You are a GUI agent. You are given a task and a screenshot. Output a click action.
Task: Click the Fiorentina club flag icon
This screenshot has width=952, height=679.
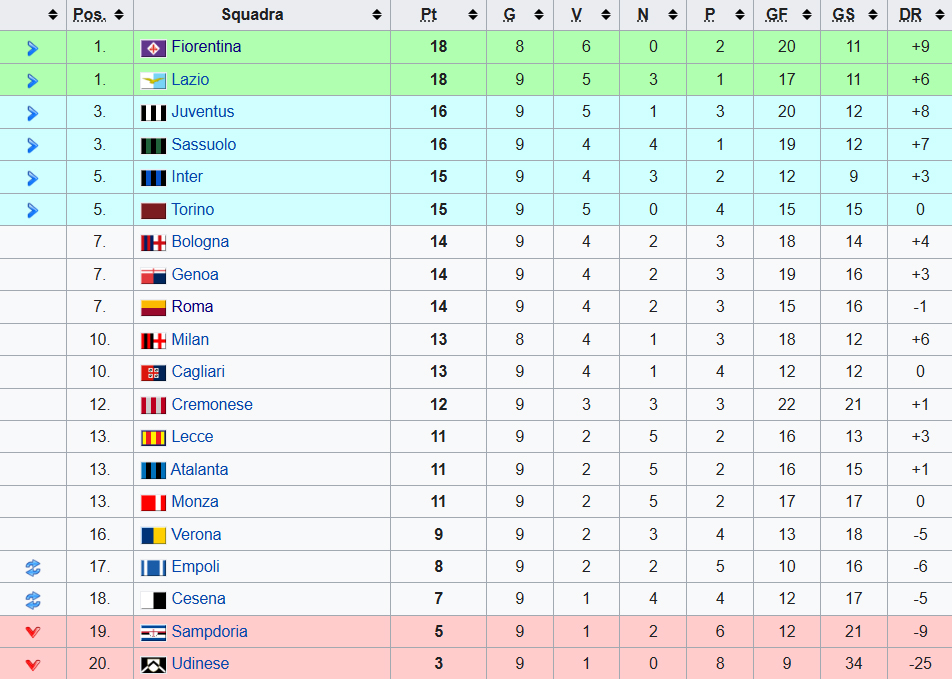click(153, 48)
